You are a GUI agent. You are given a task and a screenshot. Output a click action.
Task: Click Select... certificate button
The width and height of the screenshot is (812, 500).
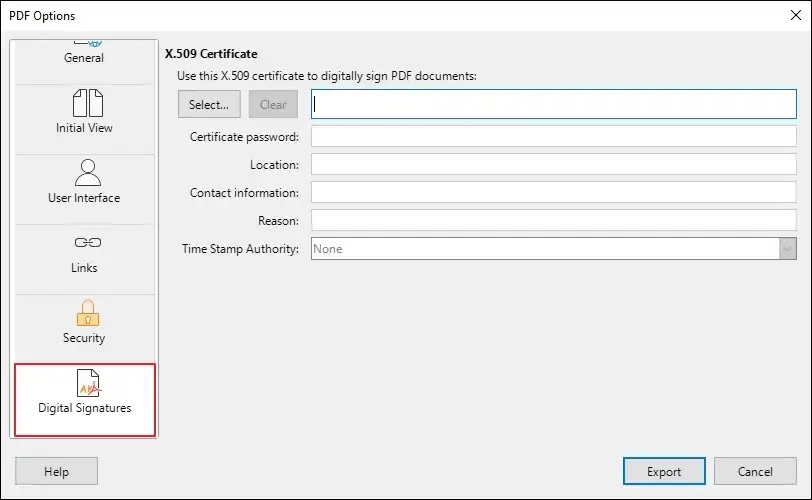tap(209, 104)
